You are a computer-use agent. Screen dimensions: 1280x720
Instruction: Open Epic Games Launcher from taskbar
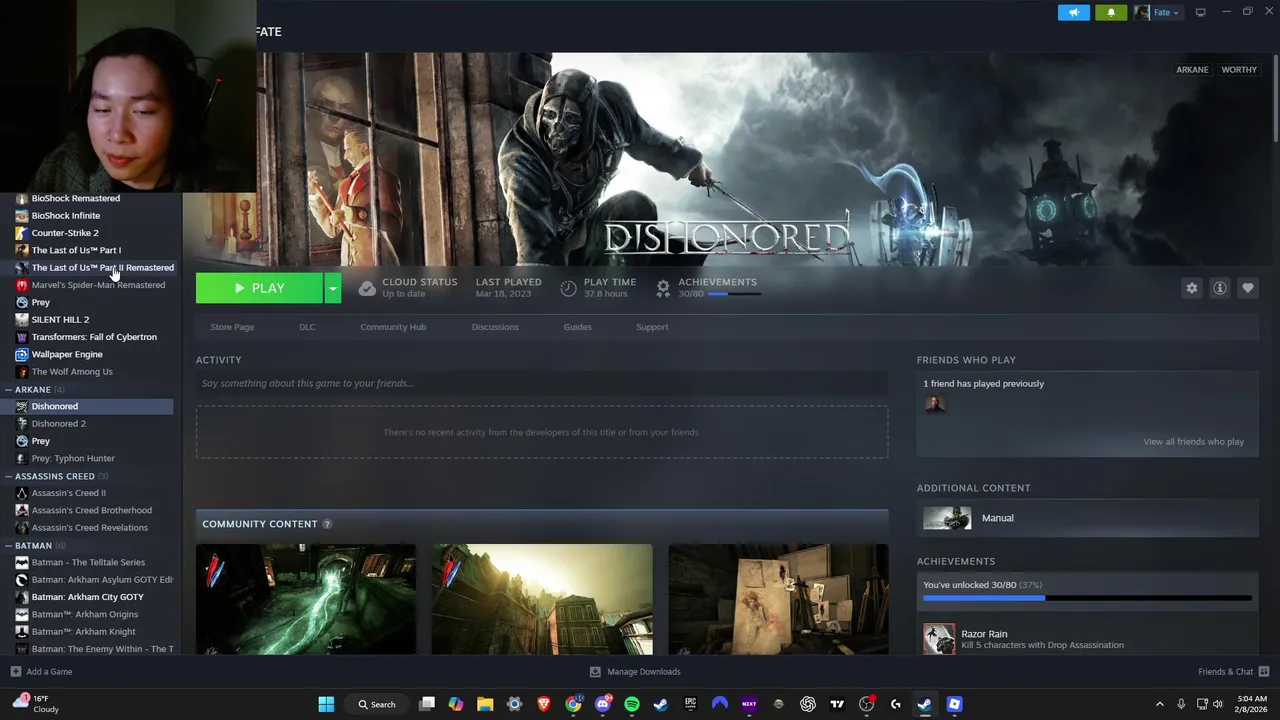click(690, 704)
